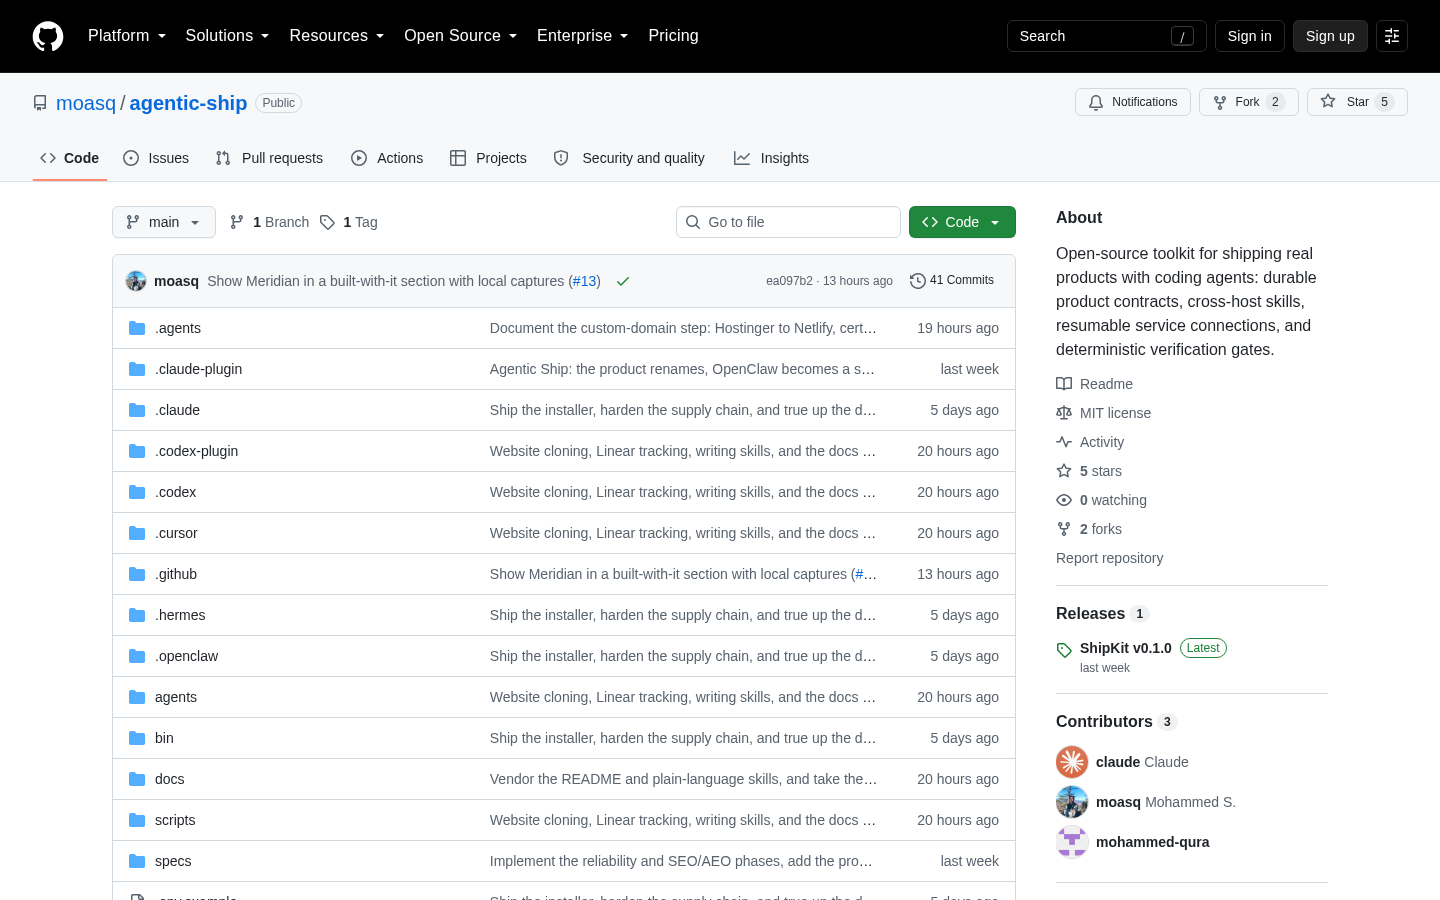1440x900 pixels.
Task: Open the agentic-ship repository link
Action: [x=188, y=103]
